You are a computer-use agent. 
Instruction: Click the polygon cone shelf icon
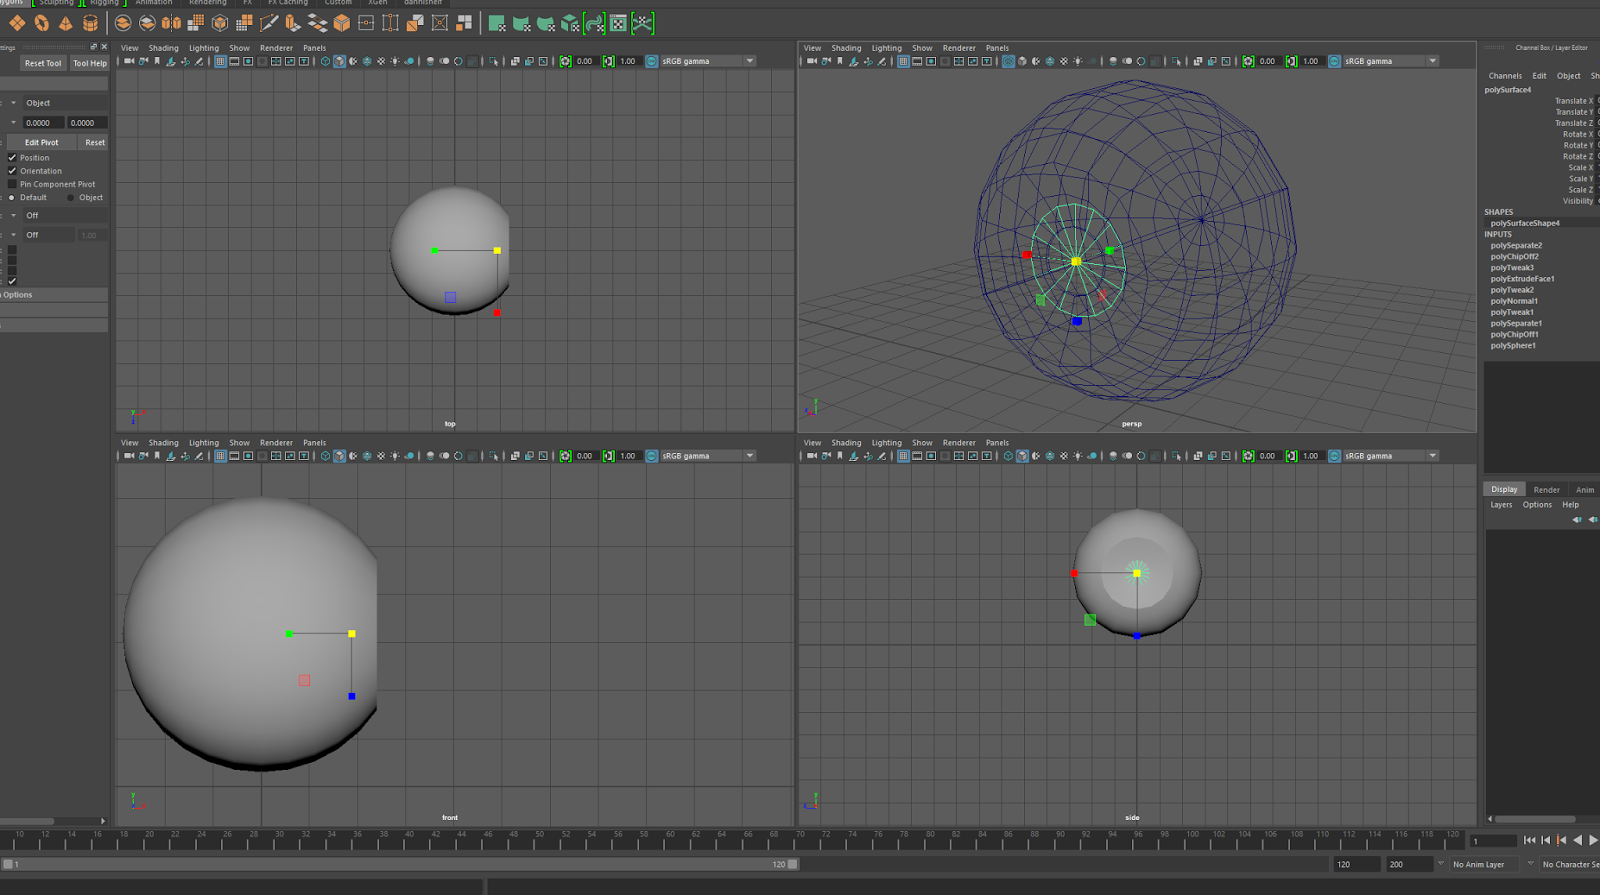[x=65, y=23]
